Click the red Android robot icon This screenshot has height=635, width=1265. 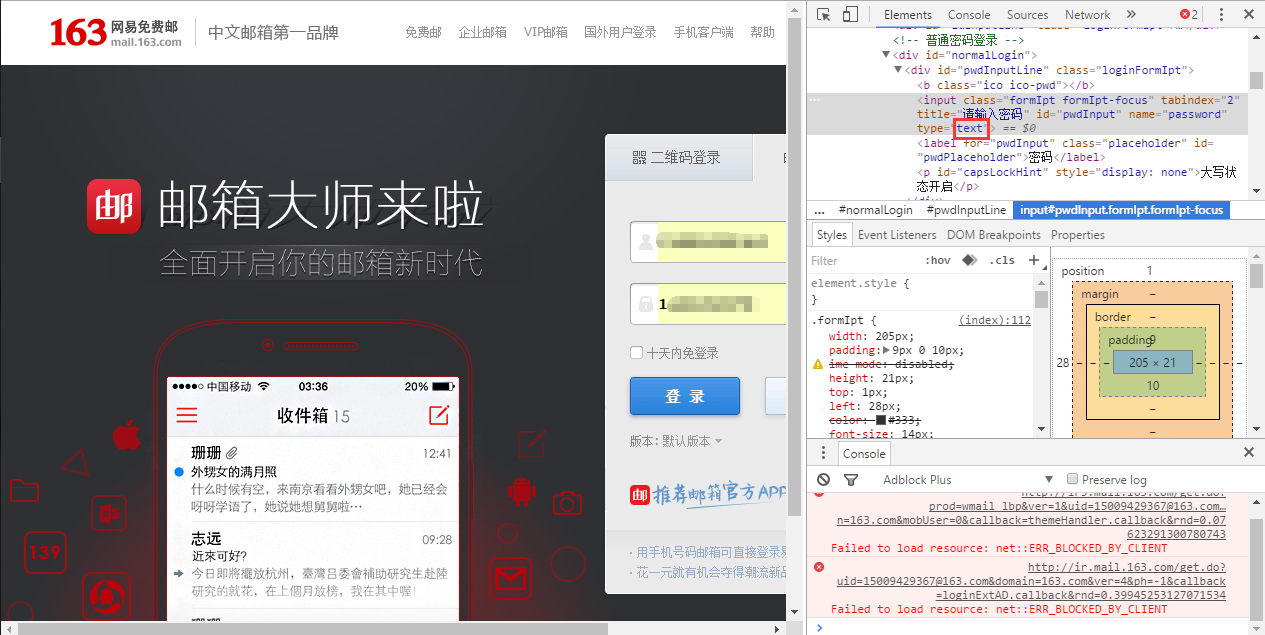[x=520, y=491]
